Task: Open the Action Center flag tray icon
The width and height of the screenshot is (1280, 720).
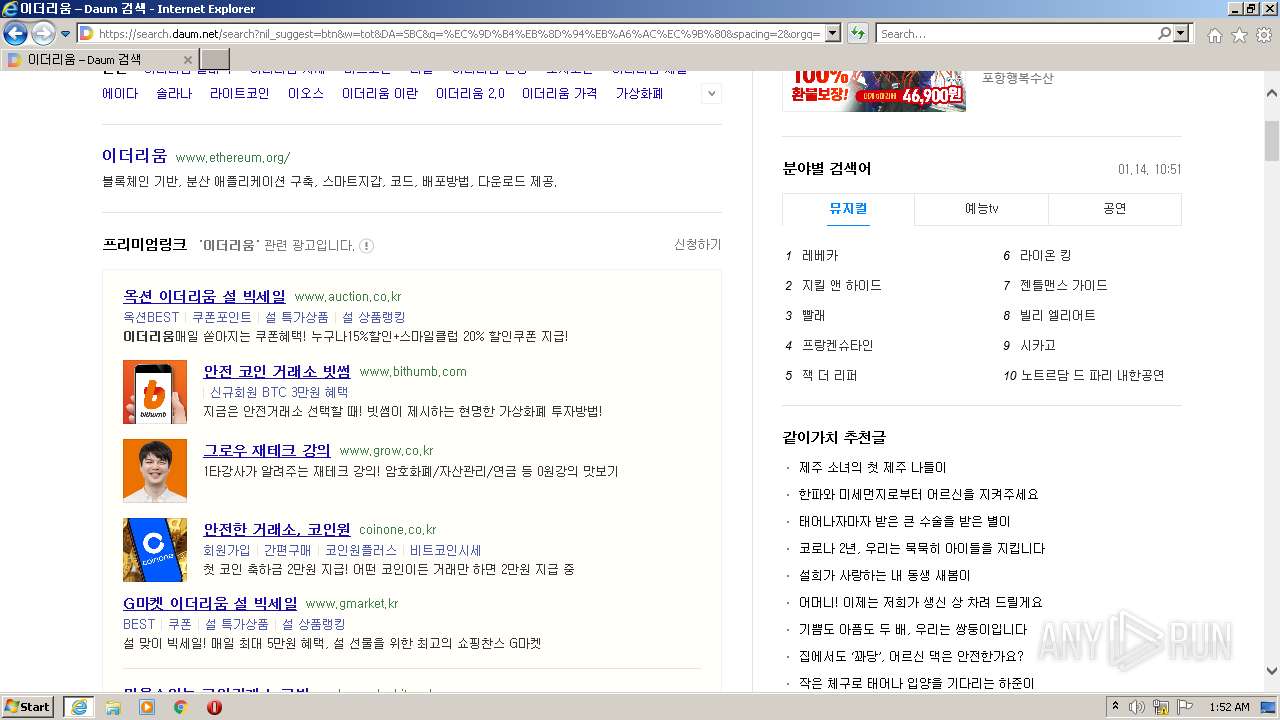Action: pyautogui.click(x=1185, y=707)
